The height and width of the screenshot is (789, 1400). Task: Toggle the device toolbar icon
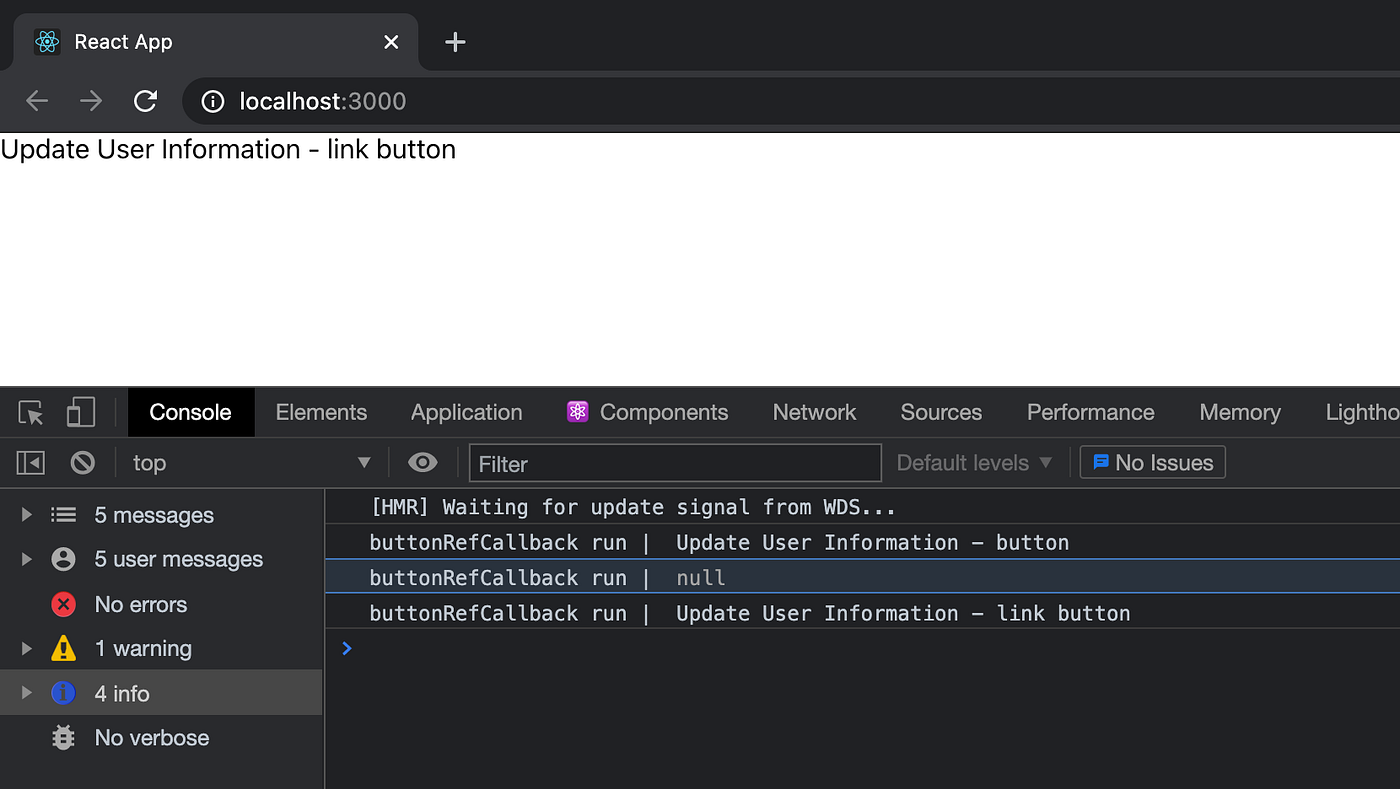coord(80,413)
